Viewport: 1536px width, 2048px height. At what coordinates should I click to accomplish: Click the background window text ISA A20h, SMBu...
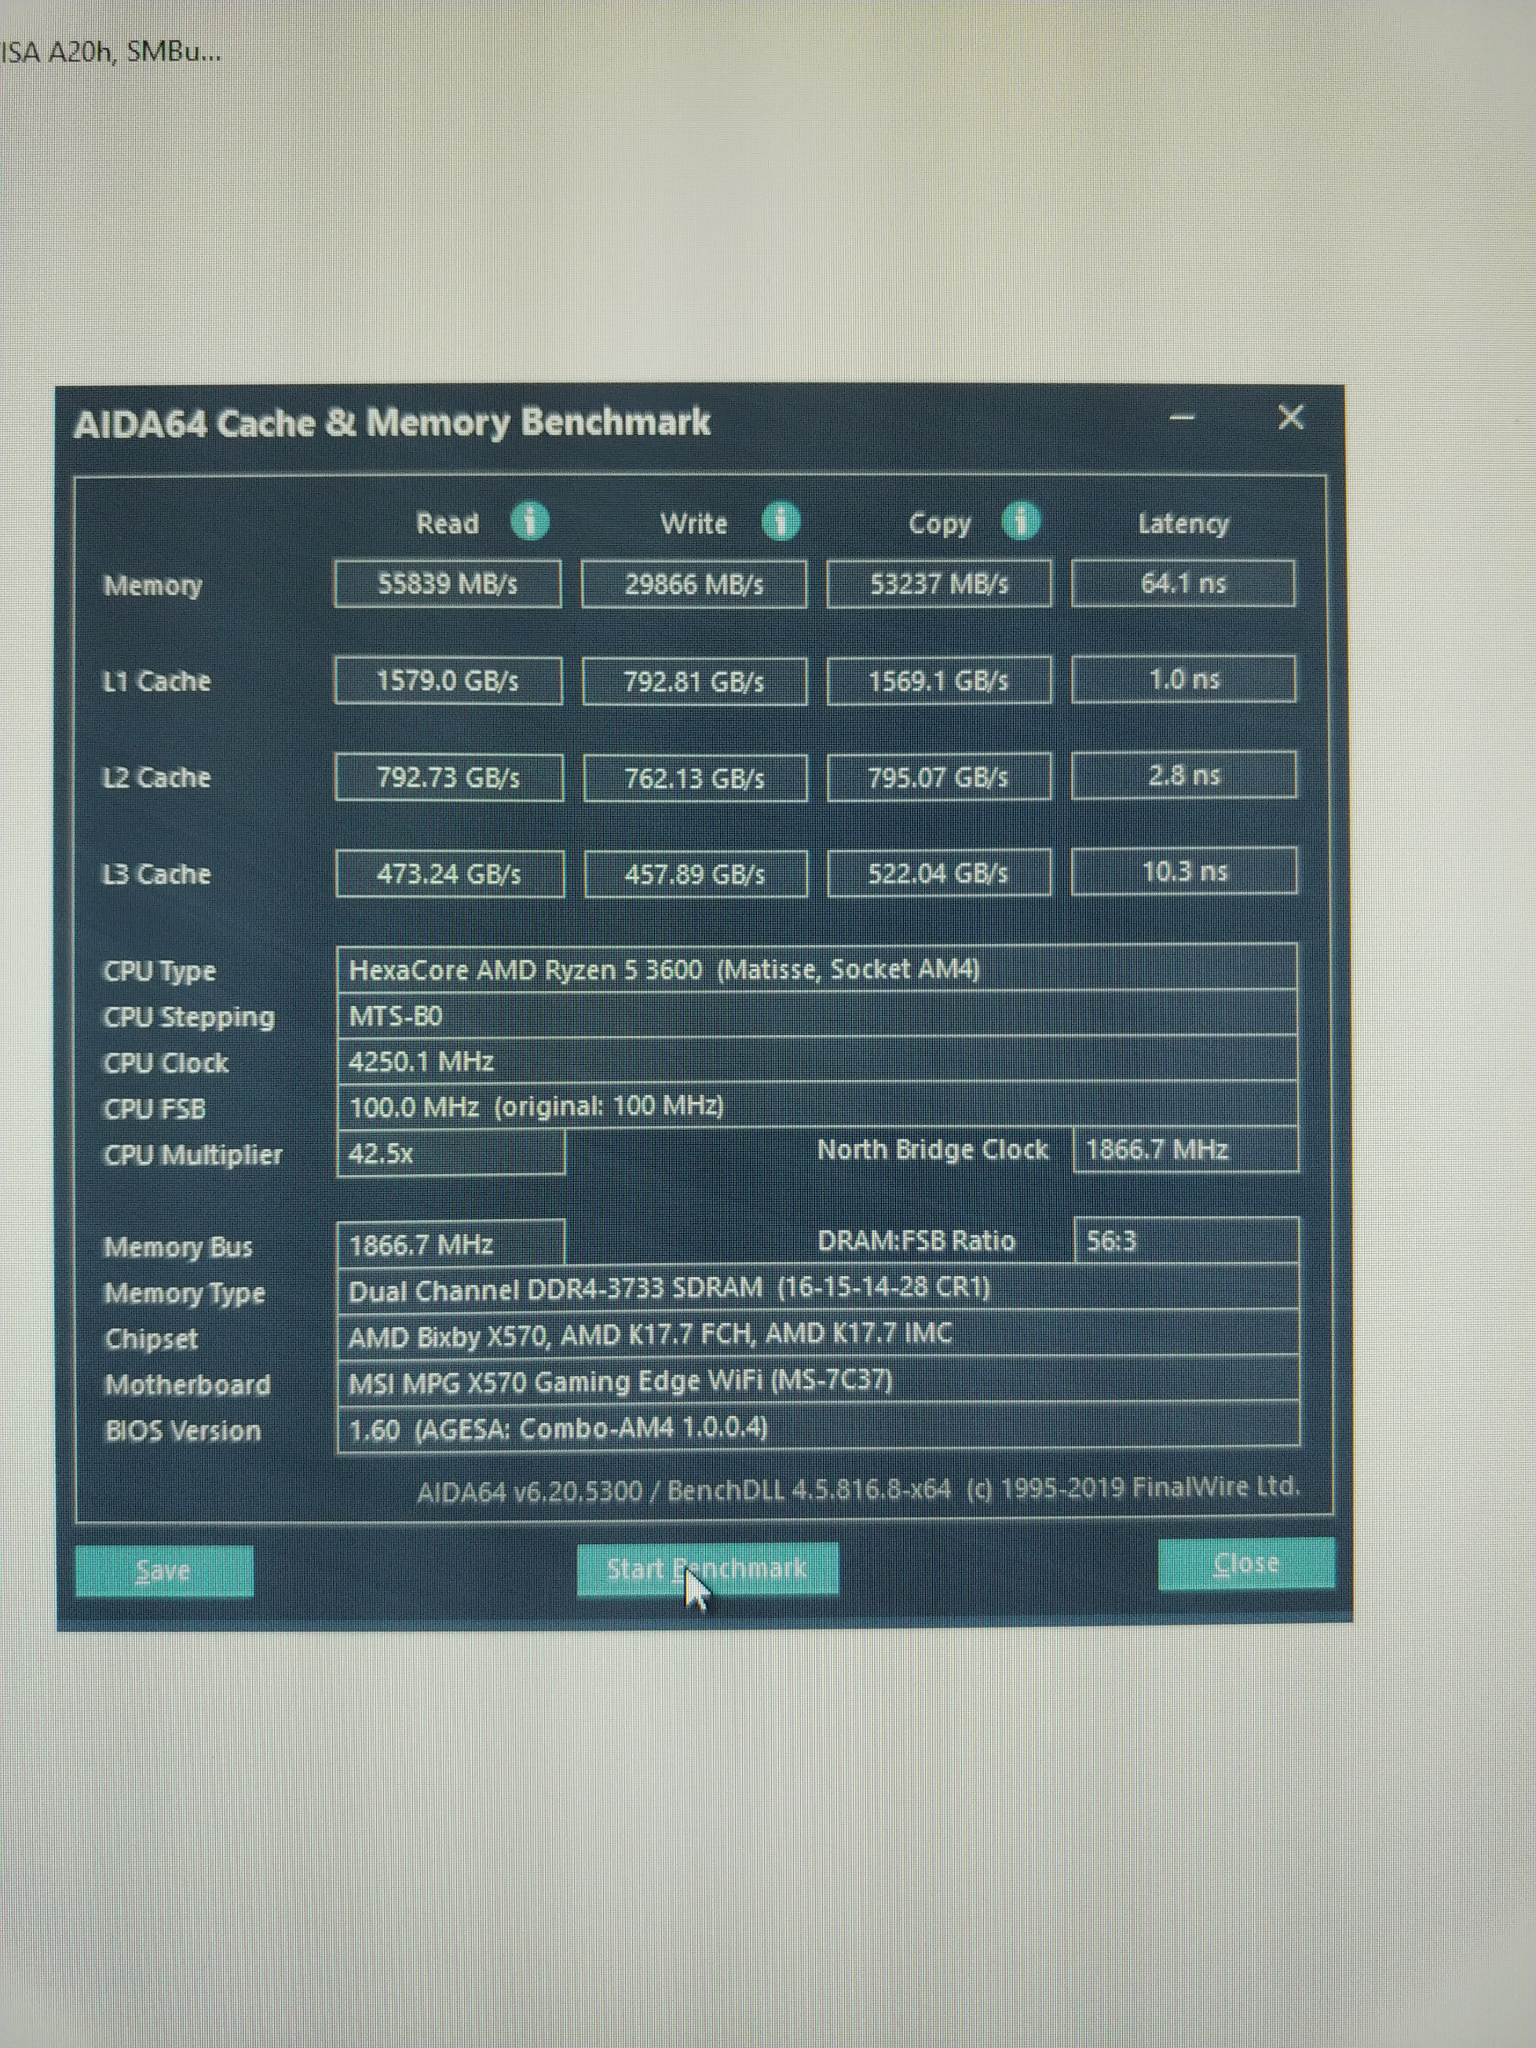tap(110, 52)
